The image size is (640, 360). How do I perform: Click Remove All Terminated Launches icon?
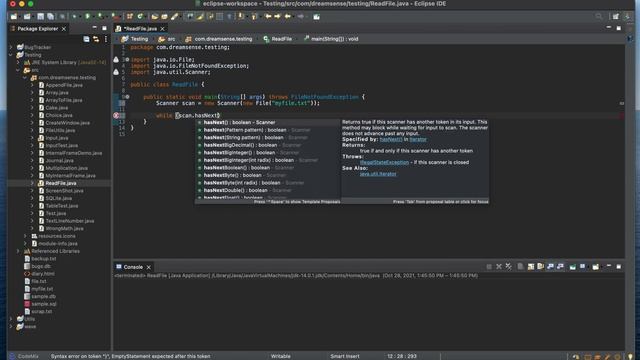coord(509,267)
